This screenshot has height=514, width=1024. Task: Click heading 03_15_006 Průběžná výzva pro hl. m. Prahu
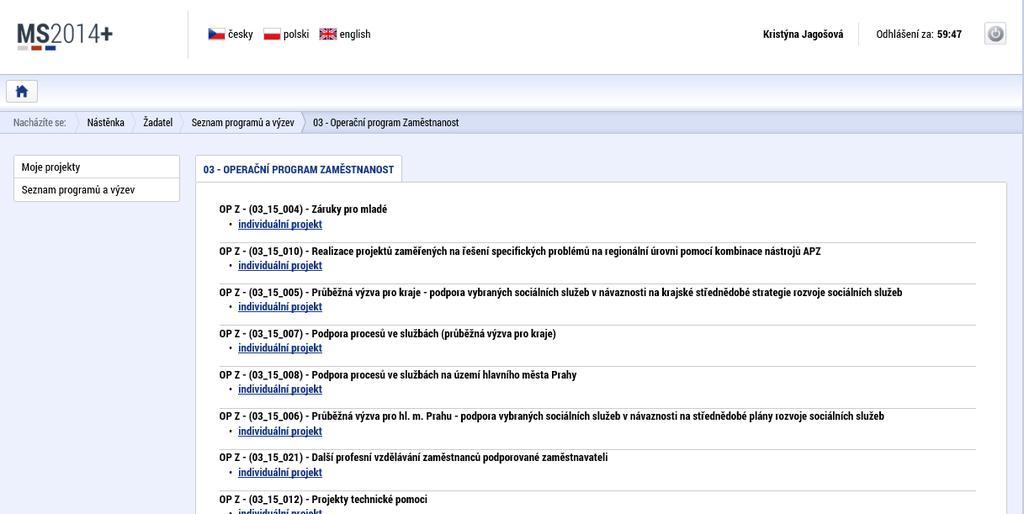coord(552,416)
